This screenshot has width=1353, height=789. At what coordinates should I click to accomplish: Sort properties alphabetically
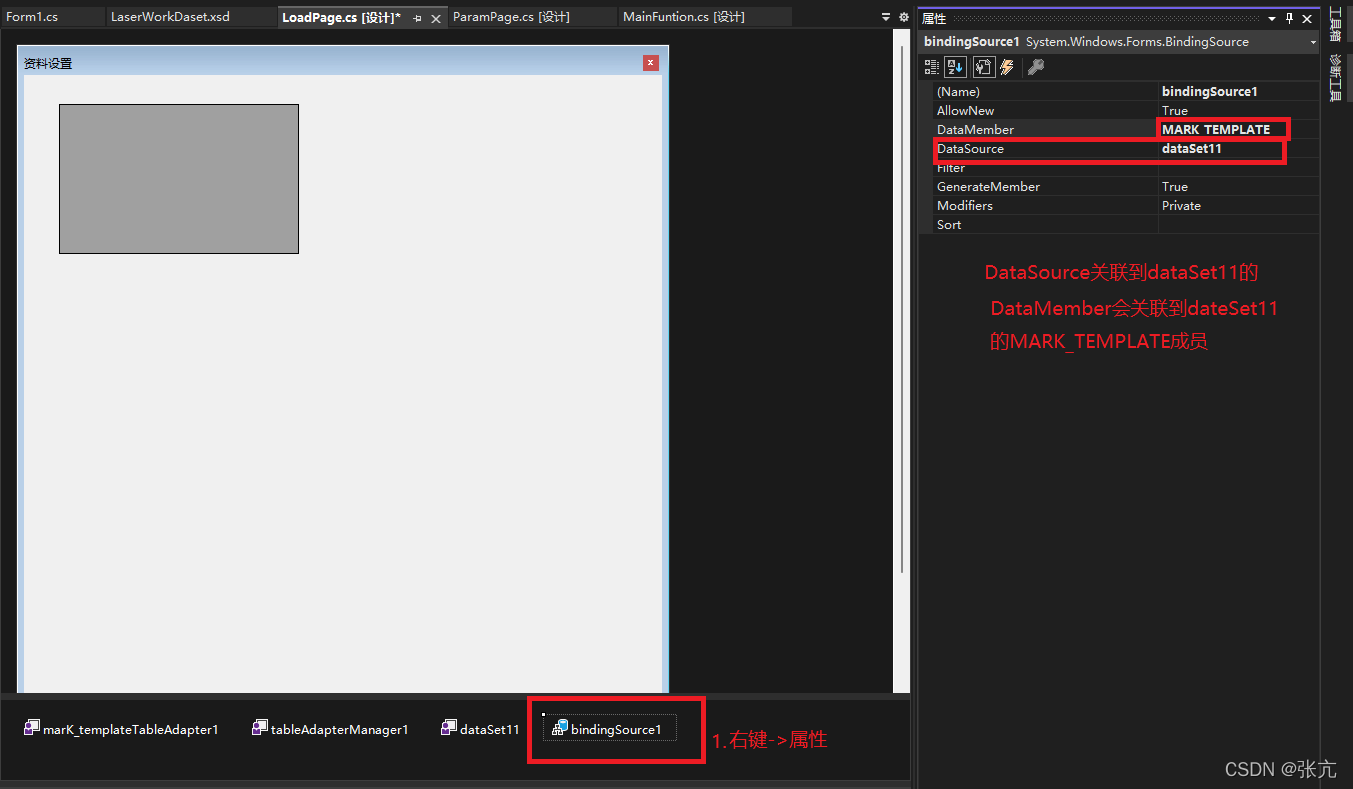956,67
